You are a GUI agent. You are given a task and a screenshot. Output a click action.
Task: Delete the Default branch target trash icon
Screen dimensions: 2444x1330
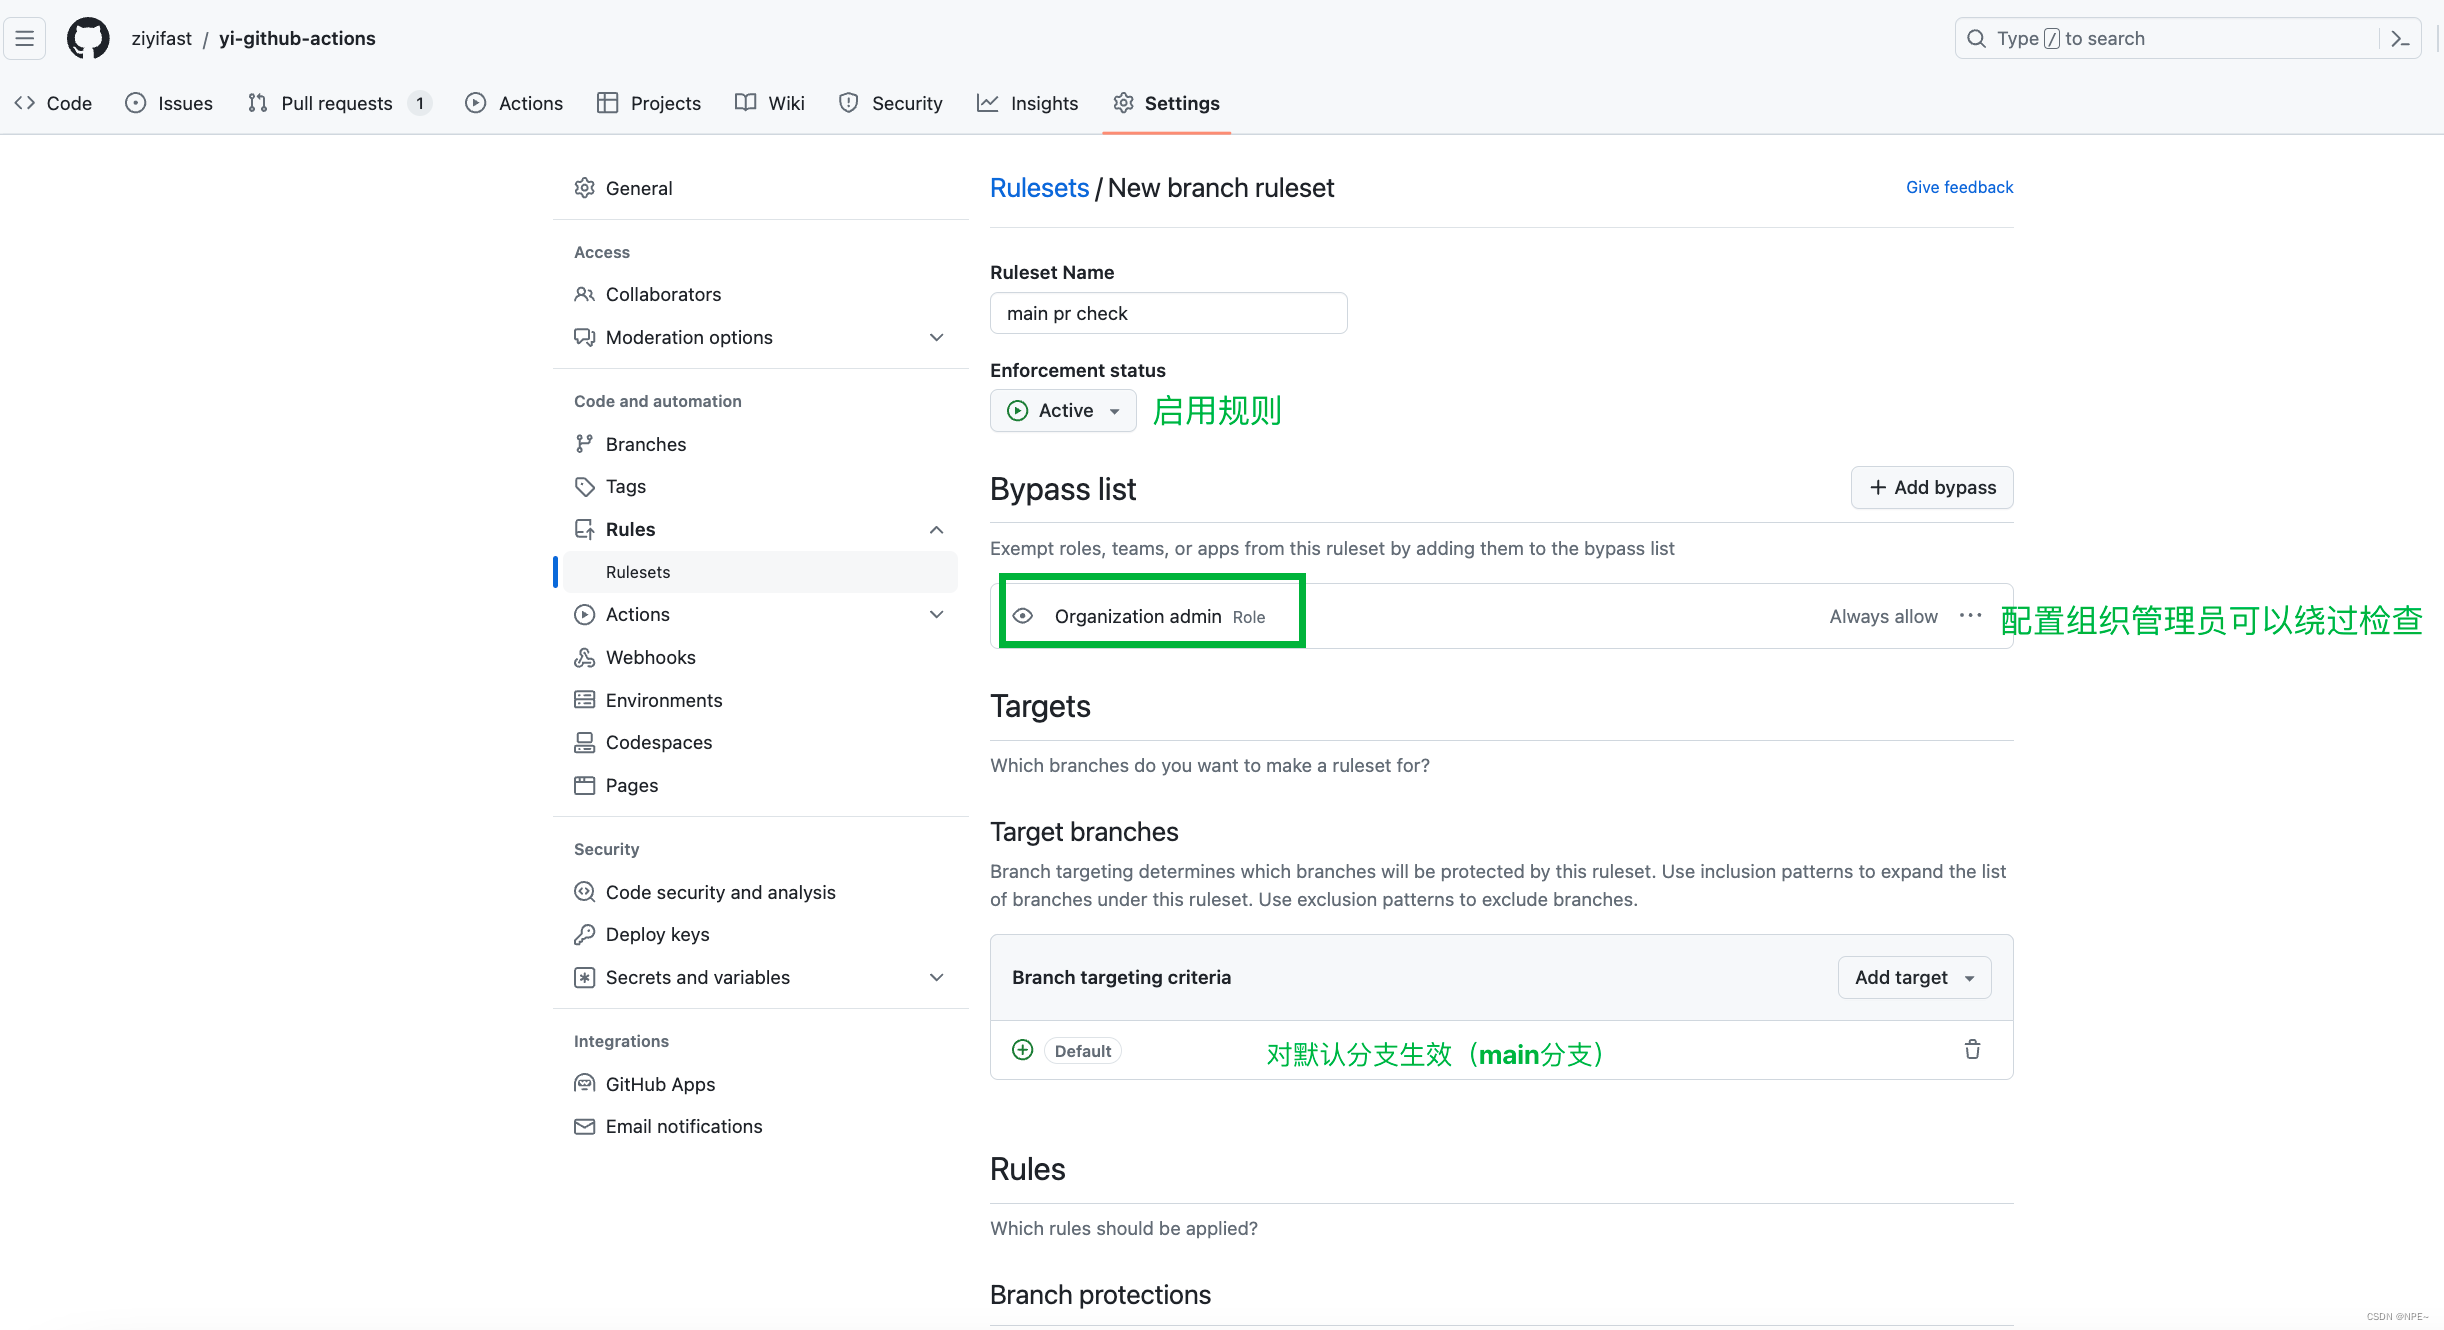coord(1972,1050)
